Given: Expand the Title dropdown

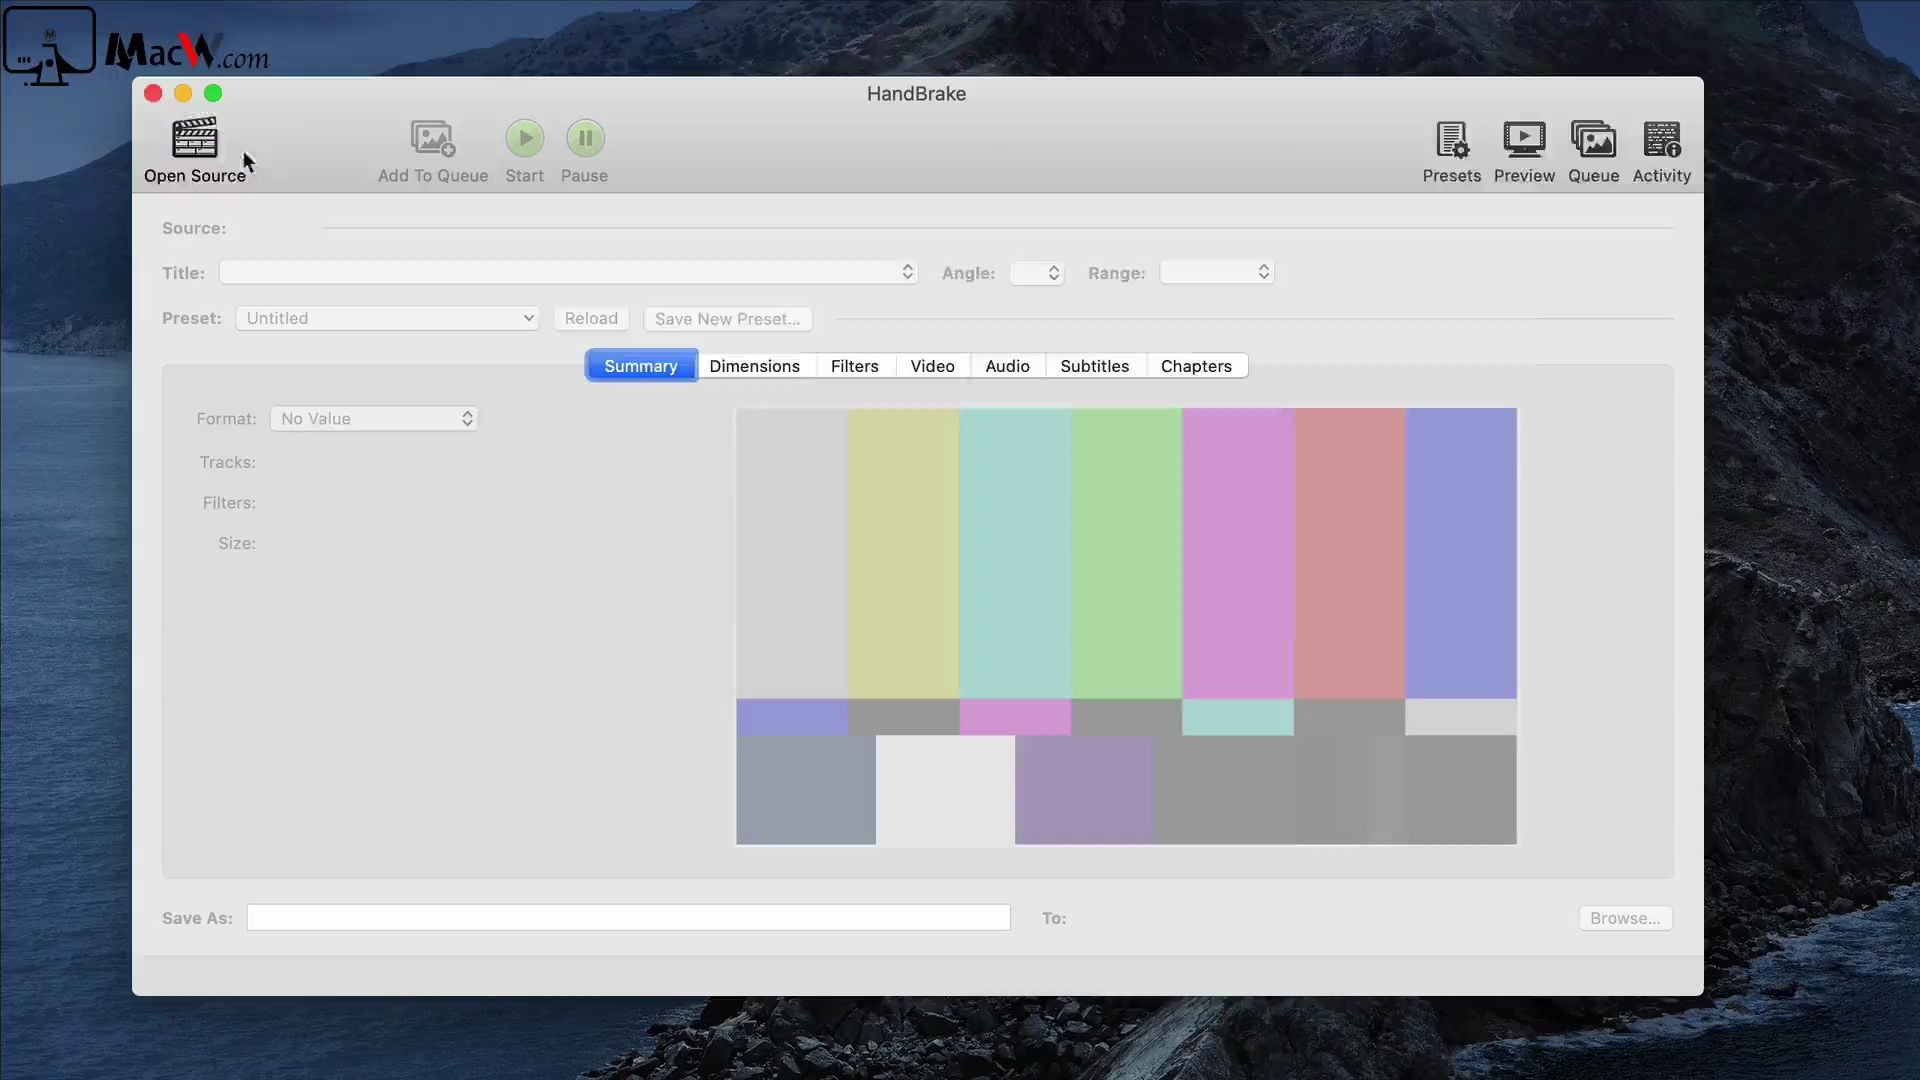Looking at the screenshot, I should coord(568,272).
